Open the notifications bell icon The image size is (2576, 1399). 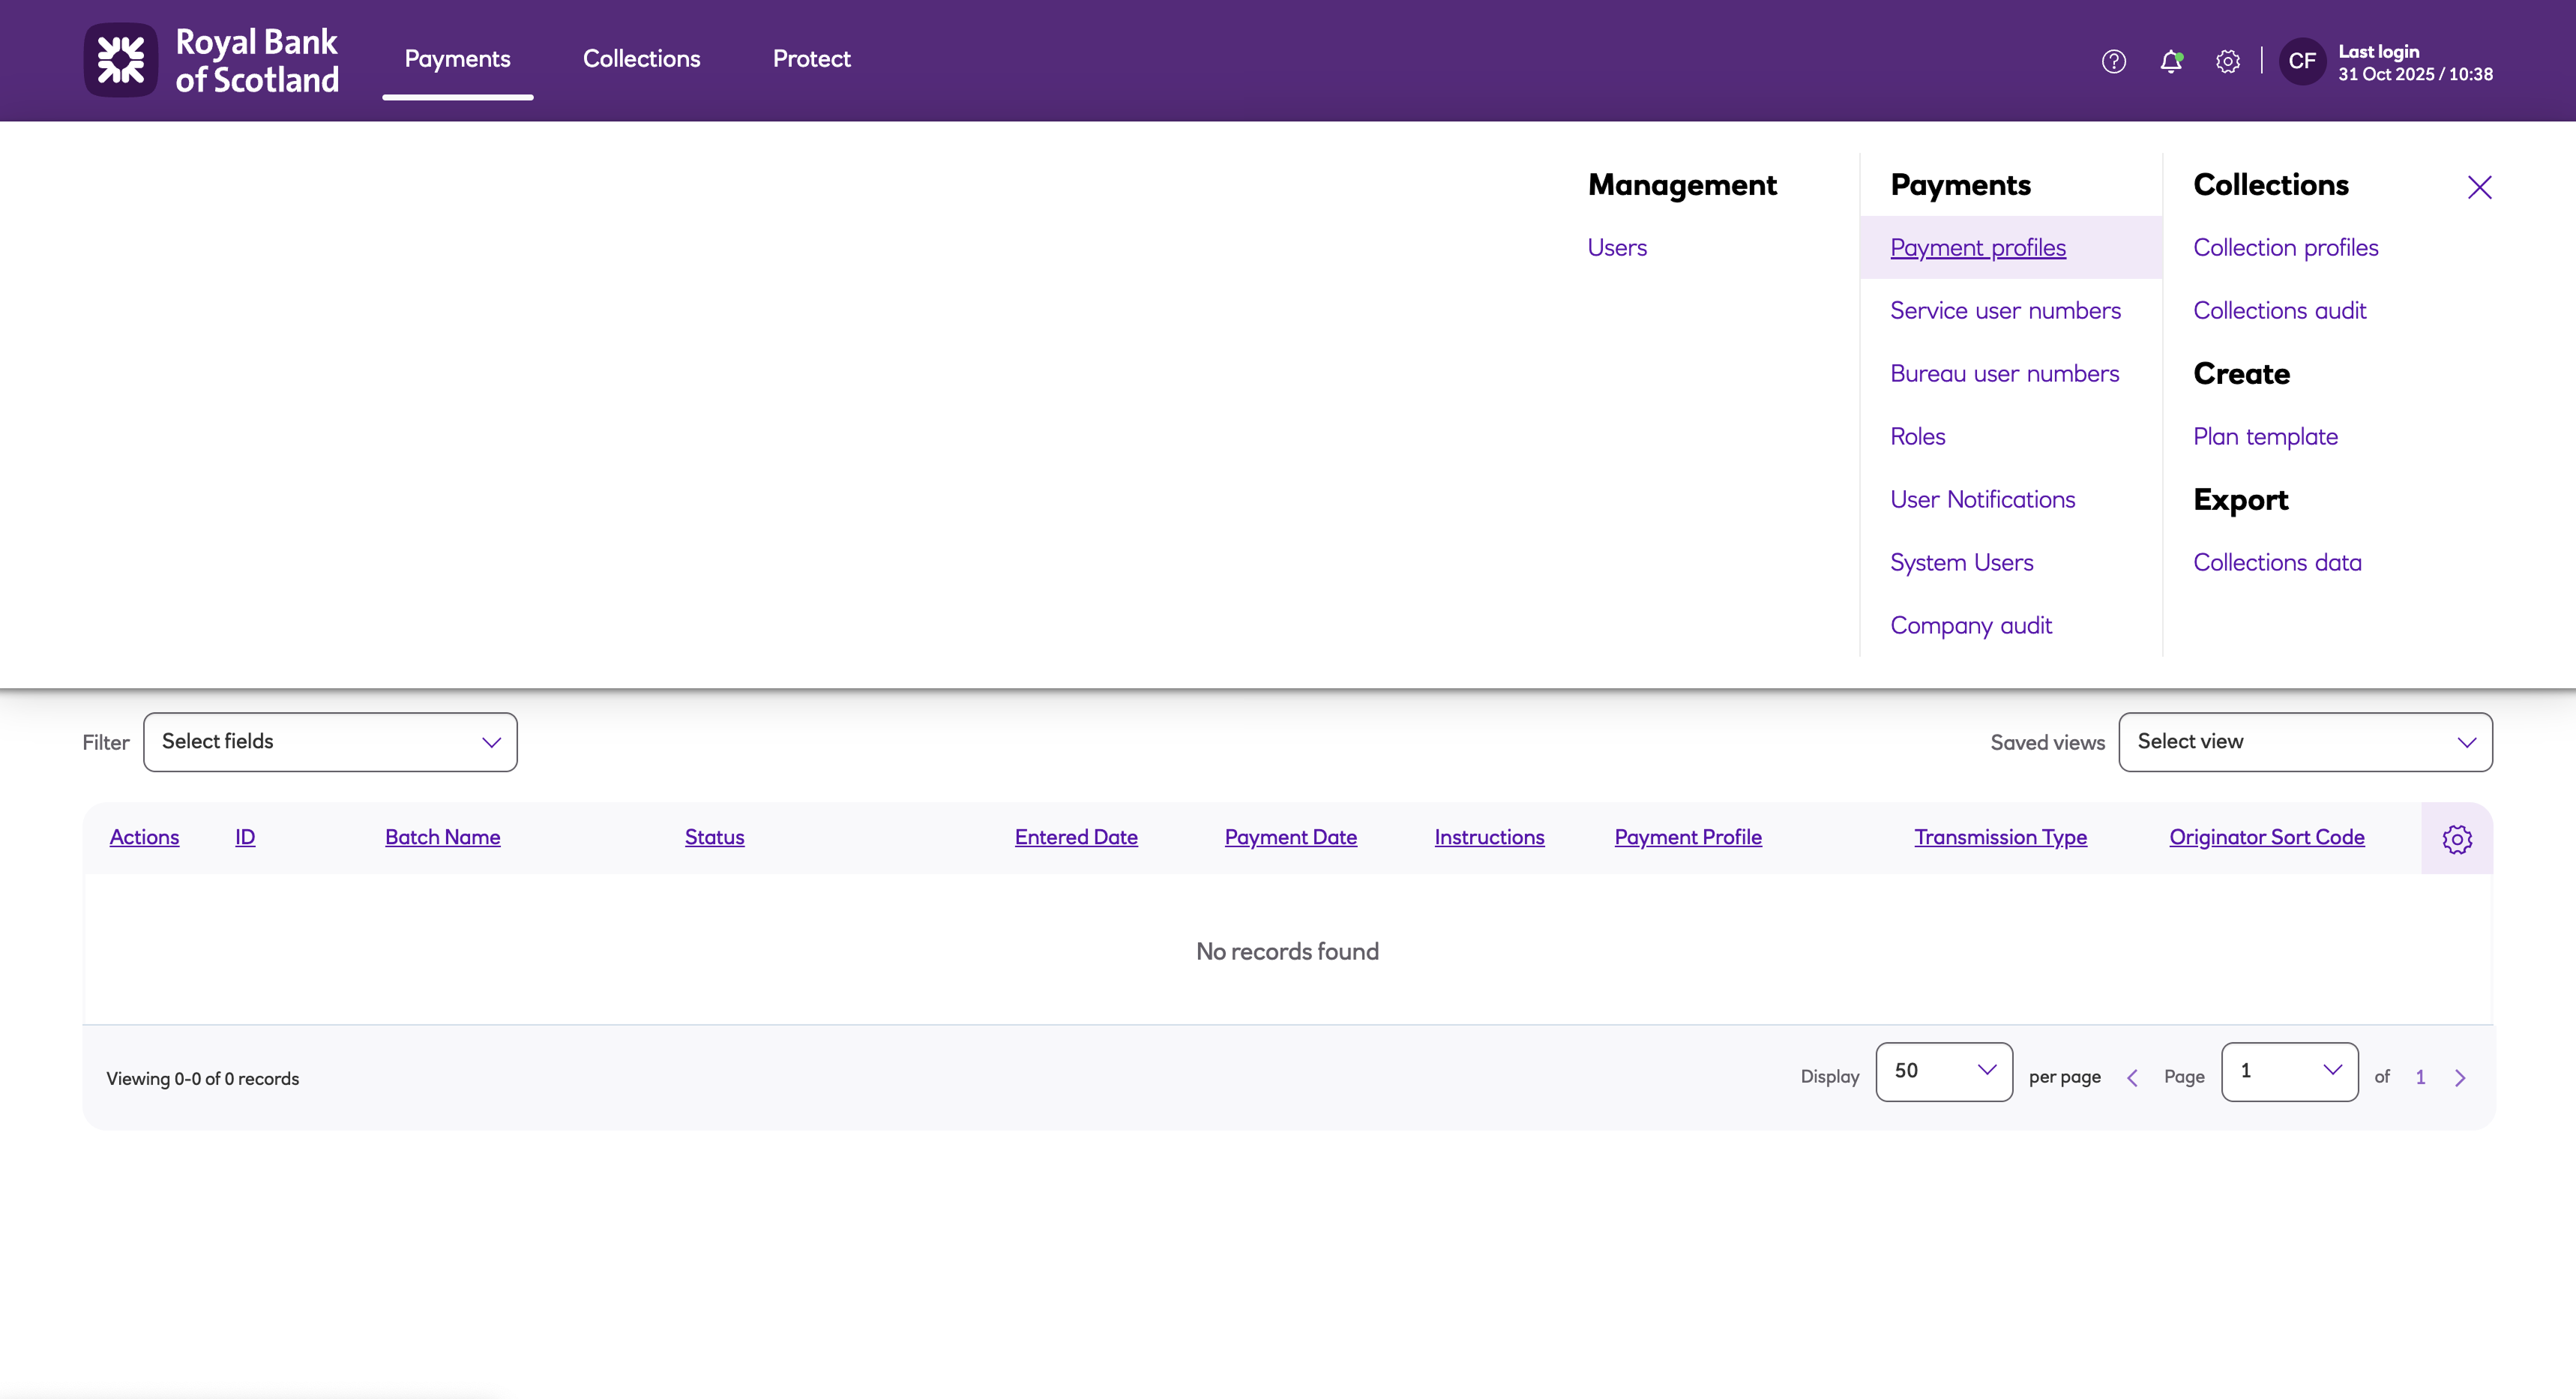(2170, 61)
